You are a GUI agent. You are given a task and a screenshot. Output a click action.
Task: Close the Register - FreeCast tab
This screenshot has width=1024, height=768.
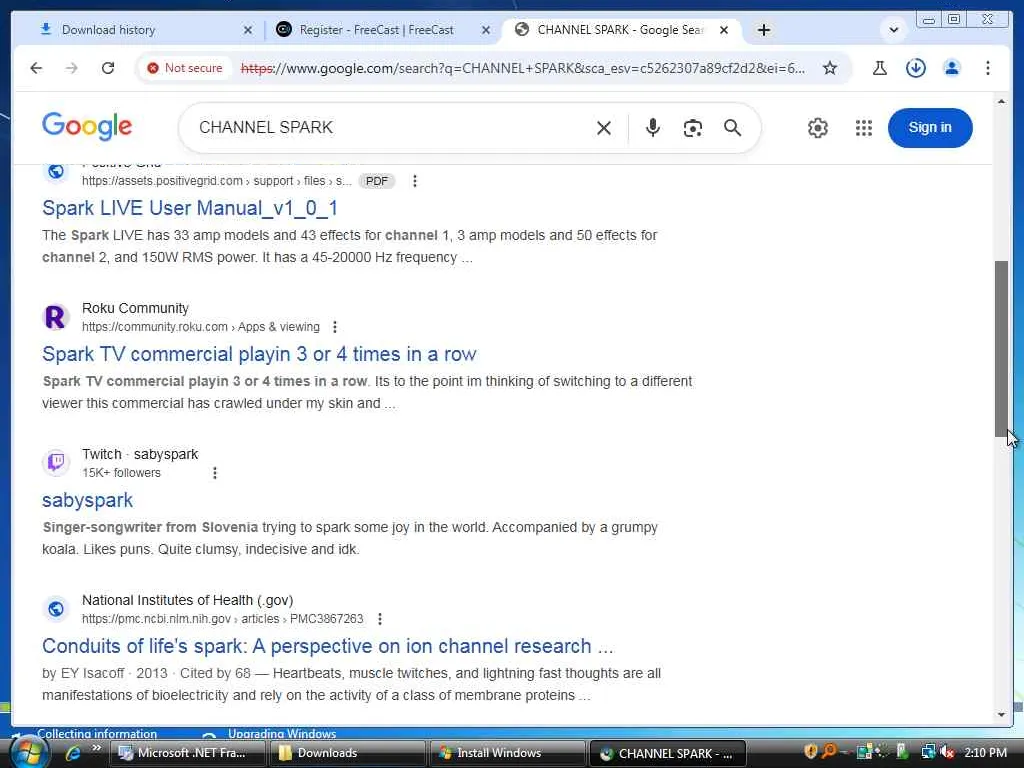[486, 30]
